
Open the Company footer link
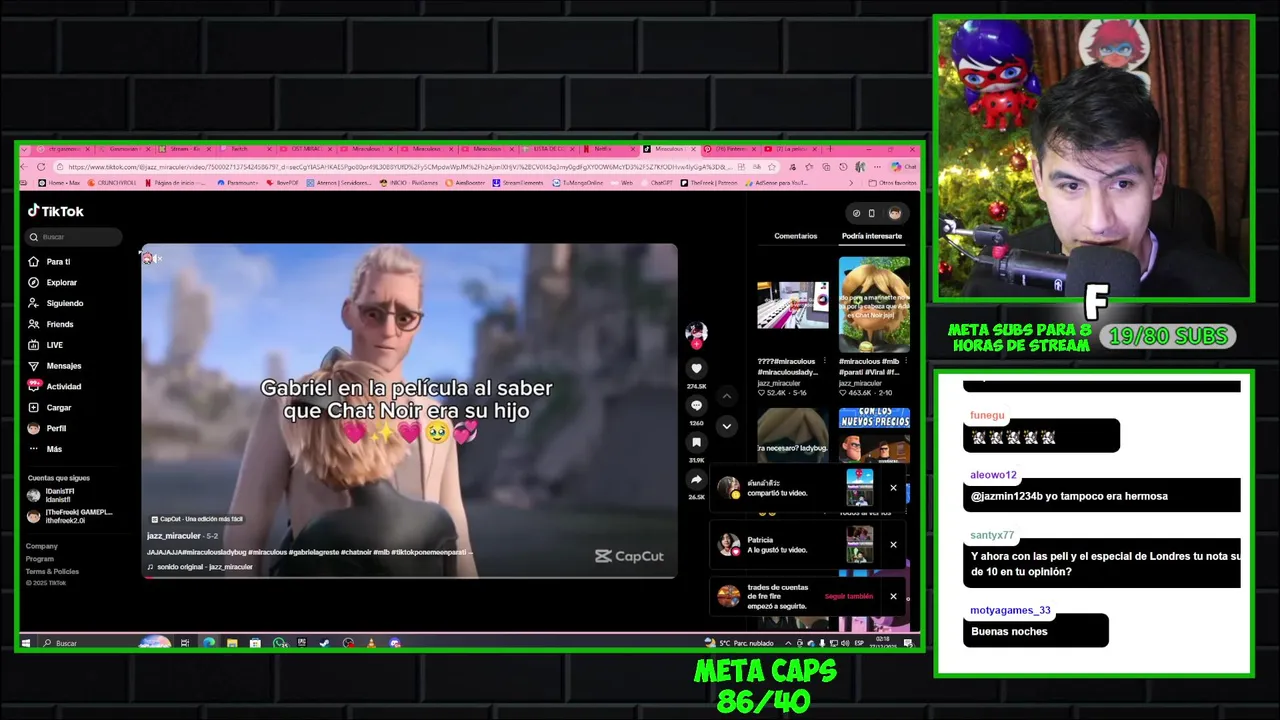point(42,546)
